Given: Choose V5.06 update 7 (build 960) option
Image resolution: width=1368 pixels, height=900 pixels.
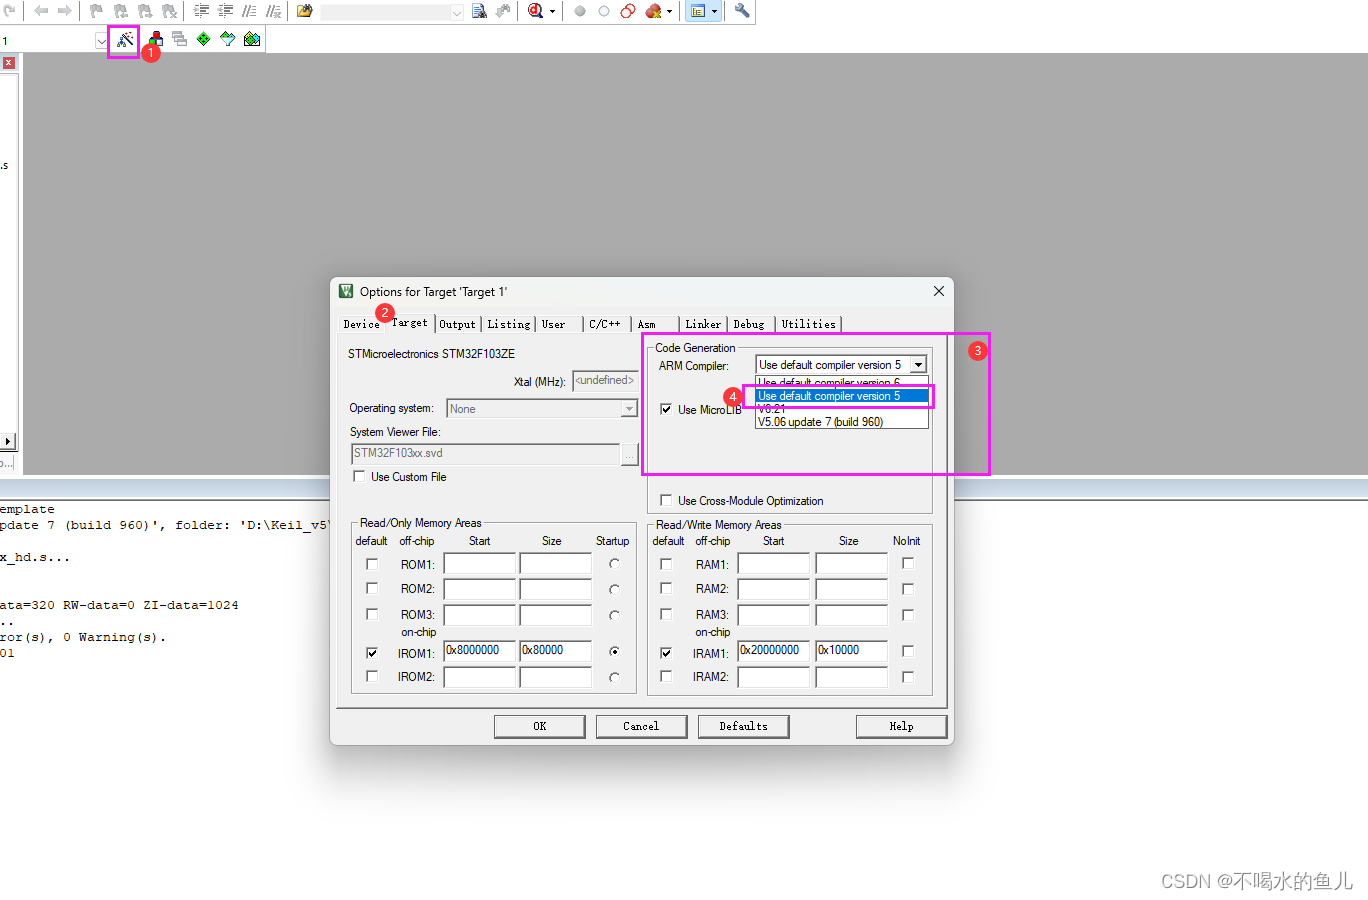Looking at the screenshot, I should click(x=841, y=422).
